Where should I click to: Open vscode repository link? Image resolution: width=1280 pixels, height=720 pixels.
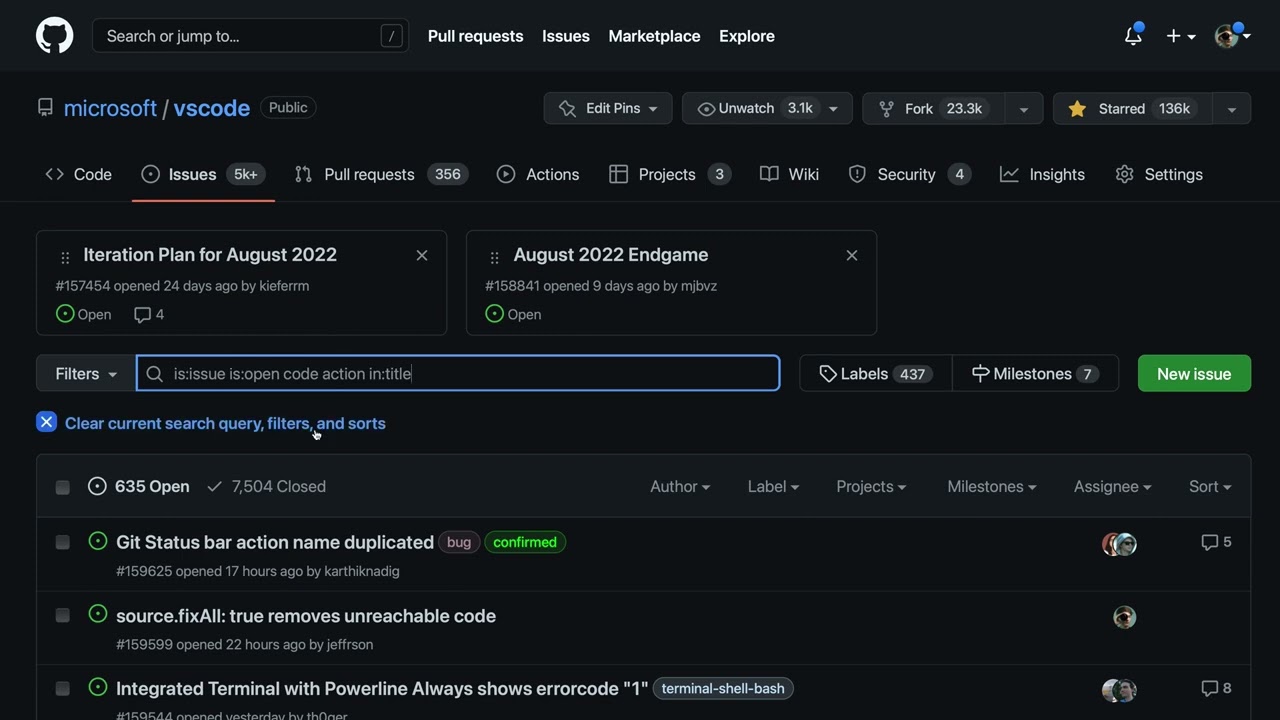(x=212, y=108)
